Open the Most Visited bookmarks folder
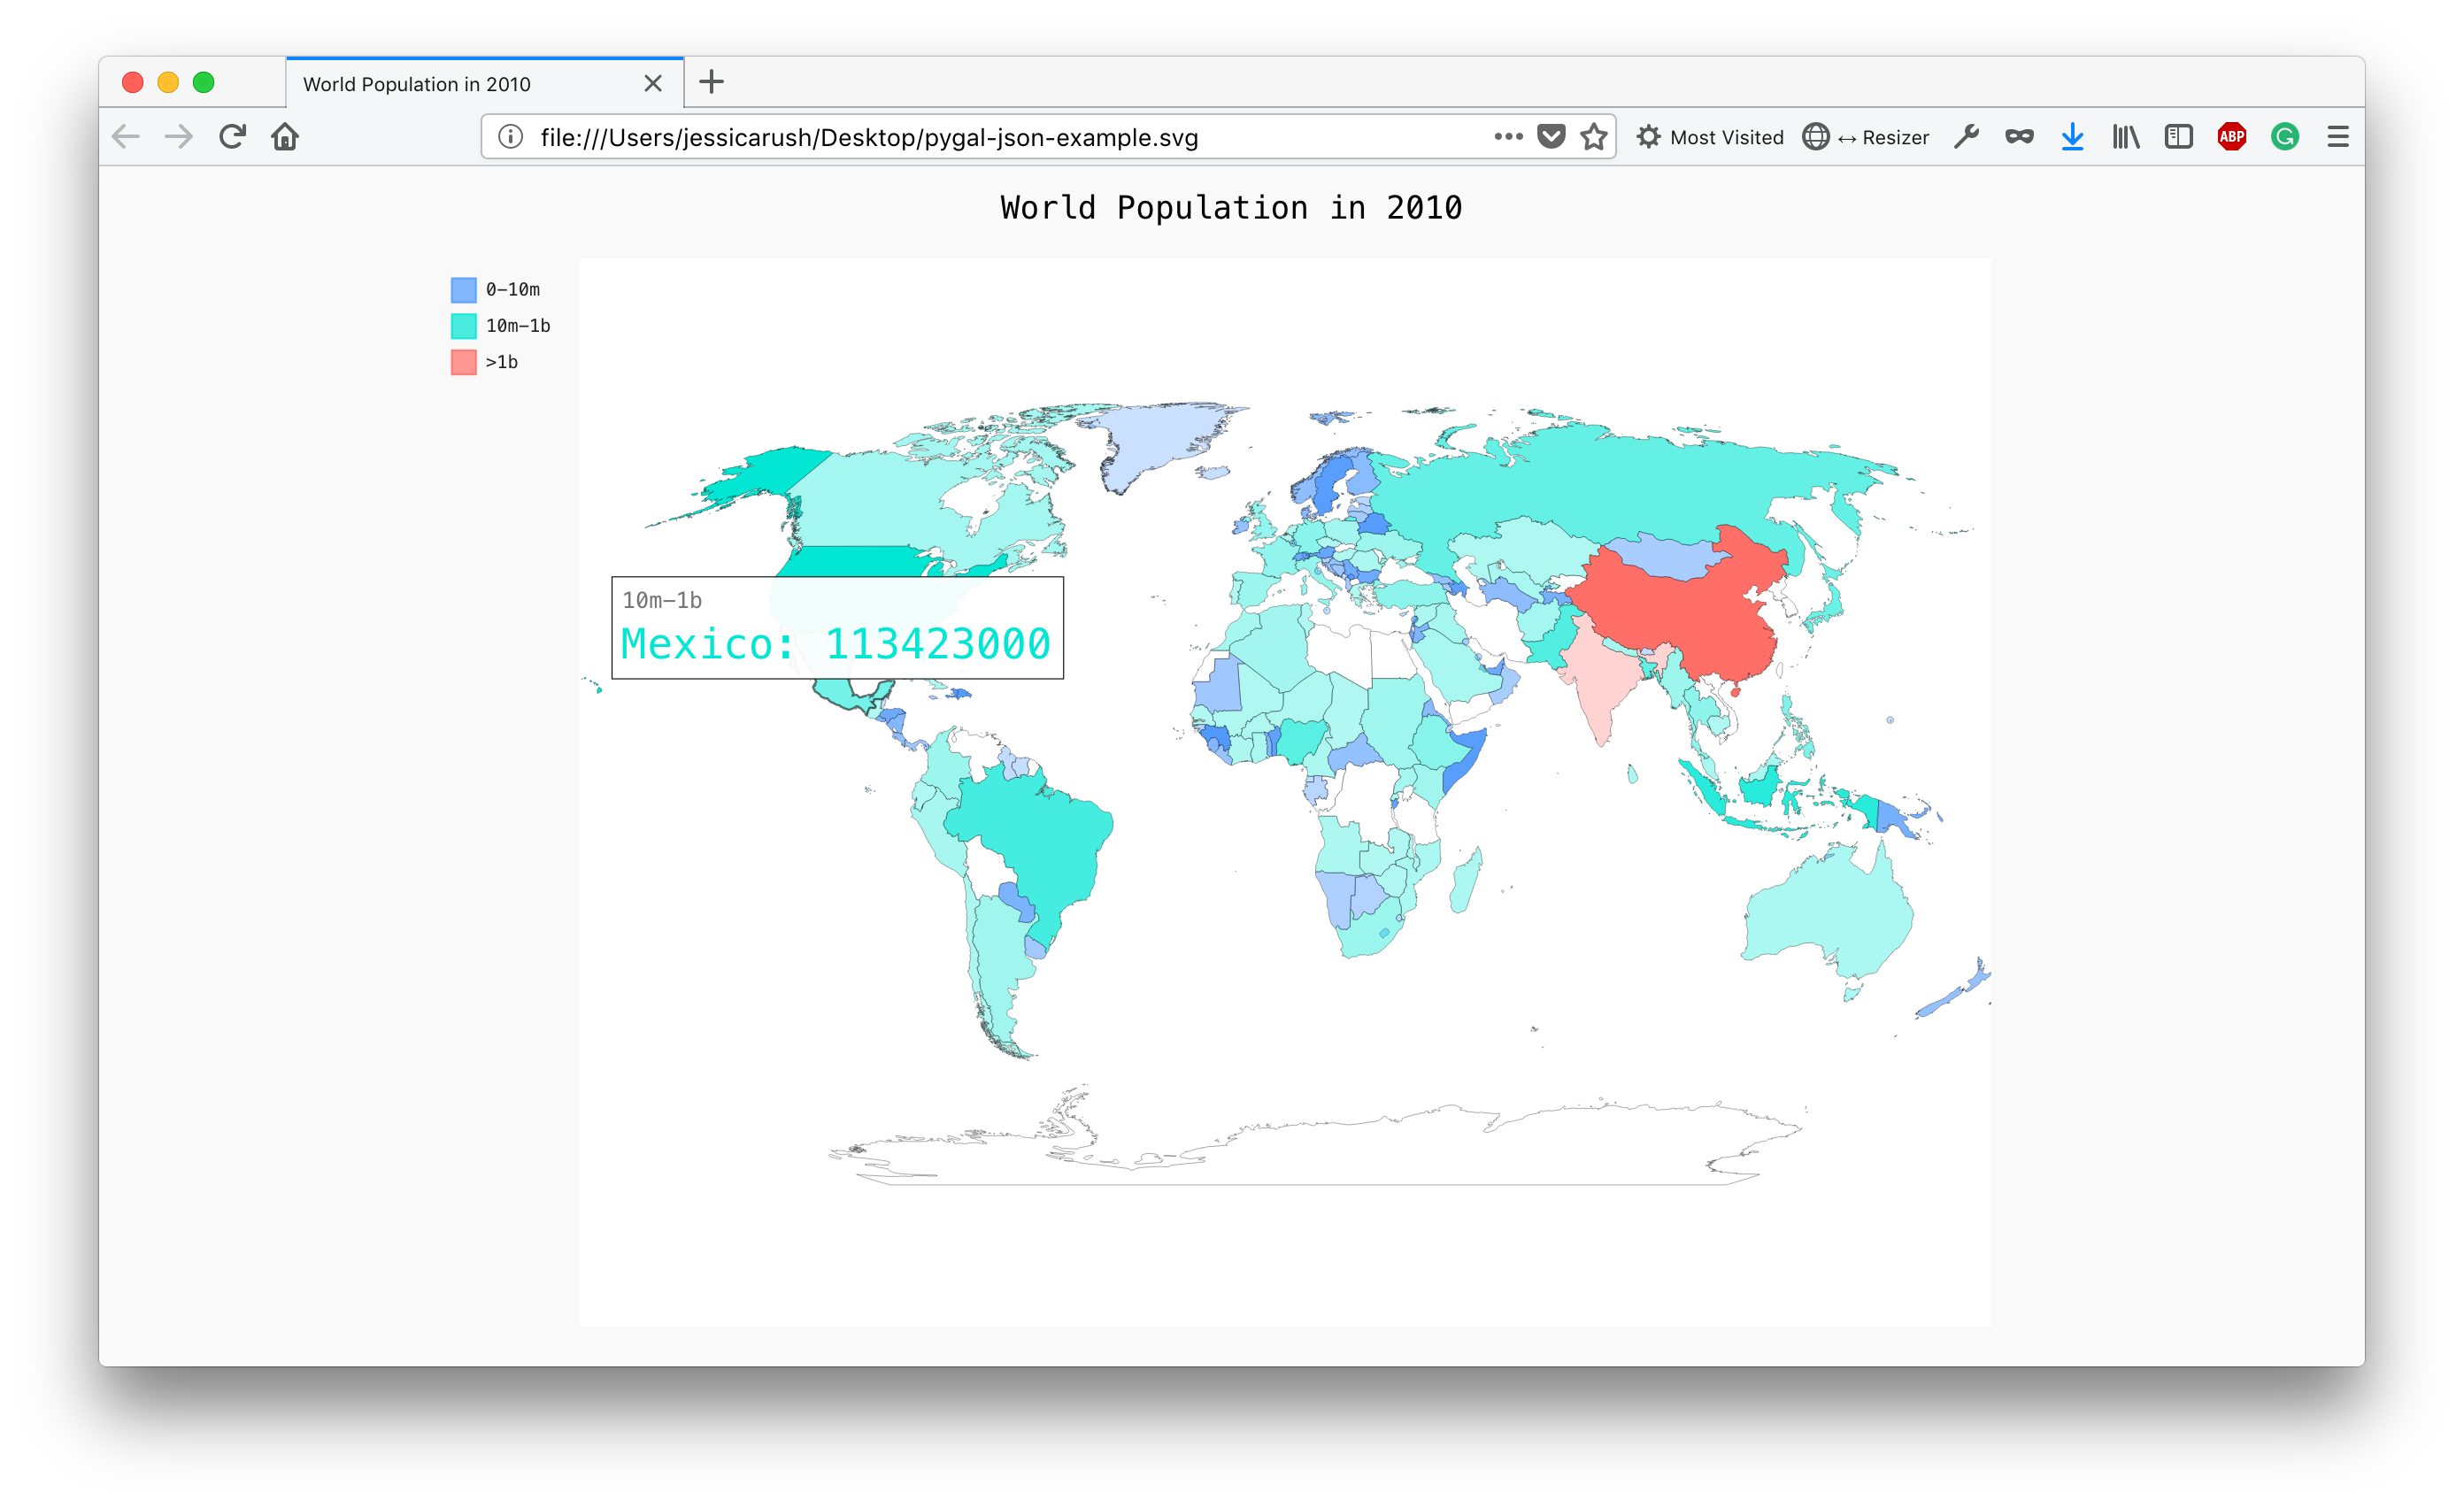 (1710, 137)
